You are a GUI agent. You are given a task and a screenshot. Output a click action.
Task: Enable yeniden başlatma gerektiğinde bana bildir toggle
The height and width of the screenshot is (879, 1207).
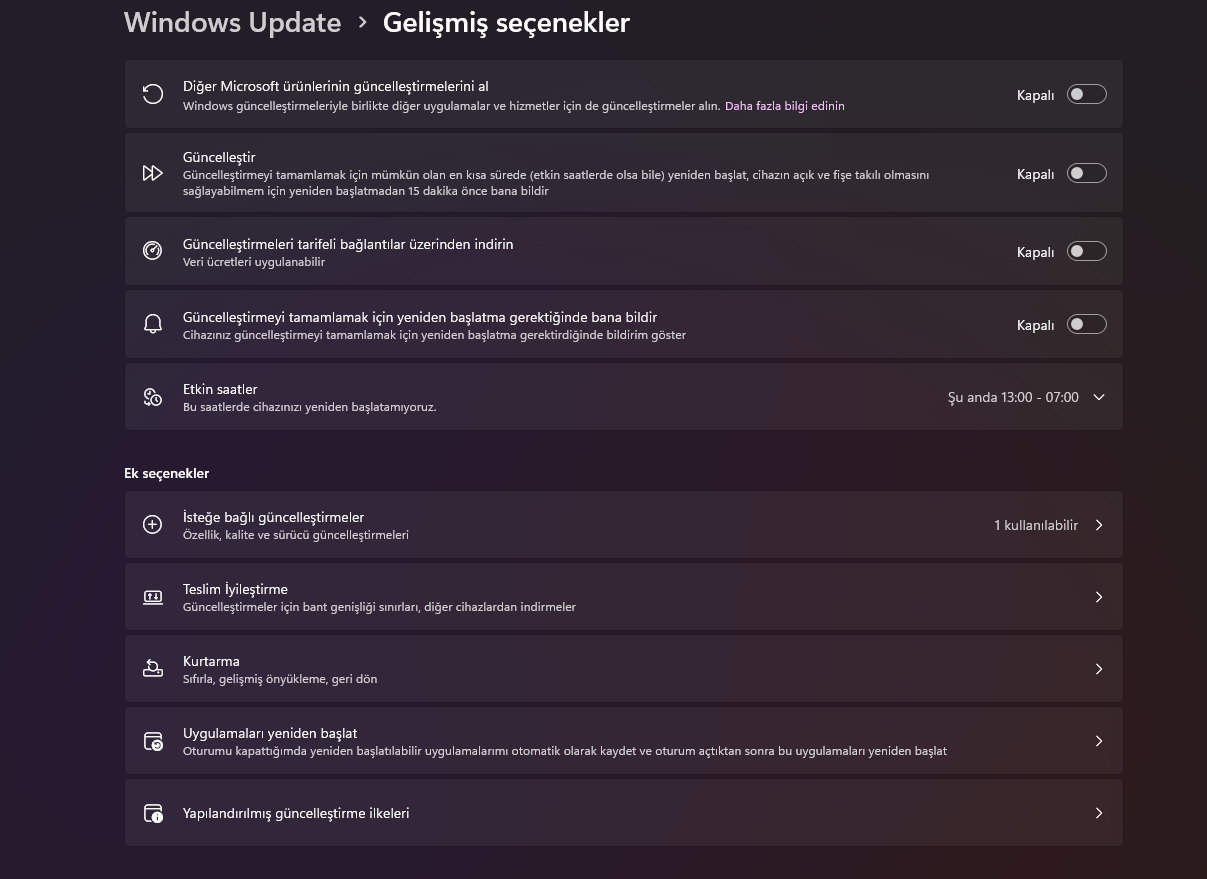(1086, 324)
